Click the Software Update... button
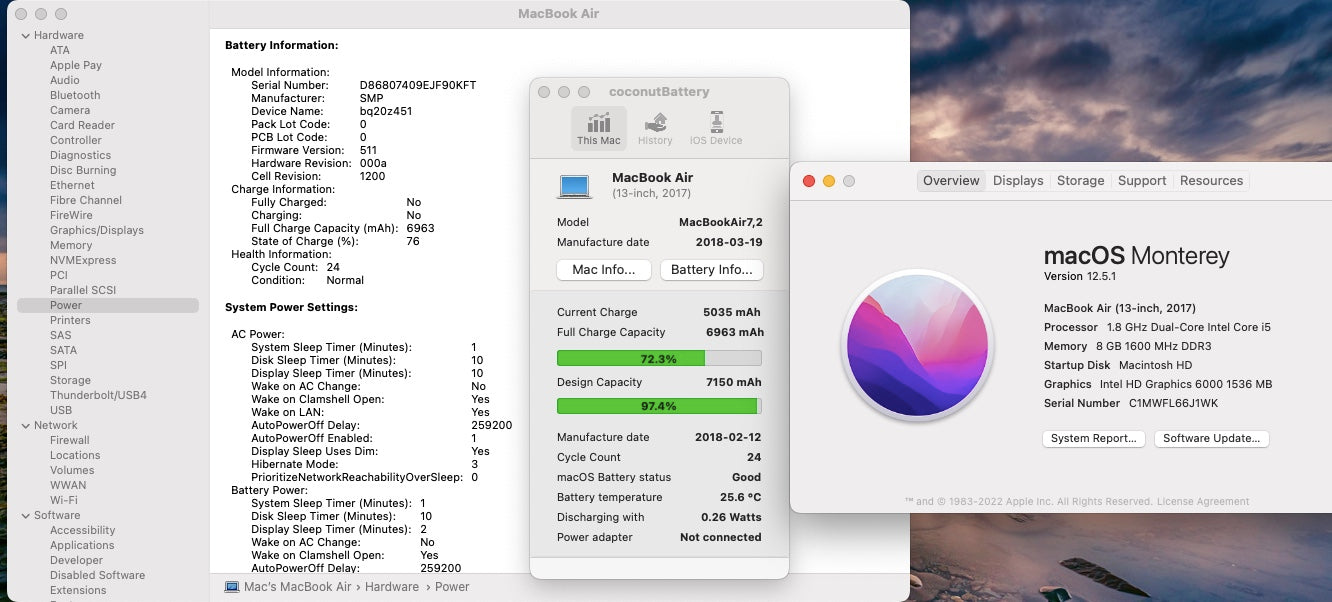The width and height of the screenshot is (1332, 602). [x=1211, y=438]
